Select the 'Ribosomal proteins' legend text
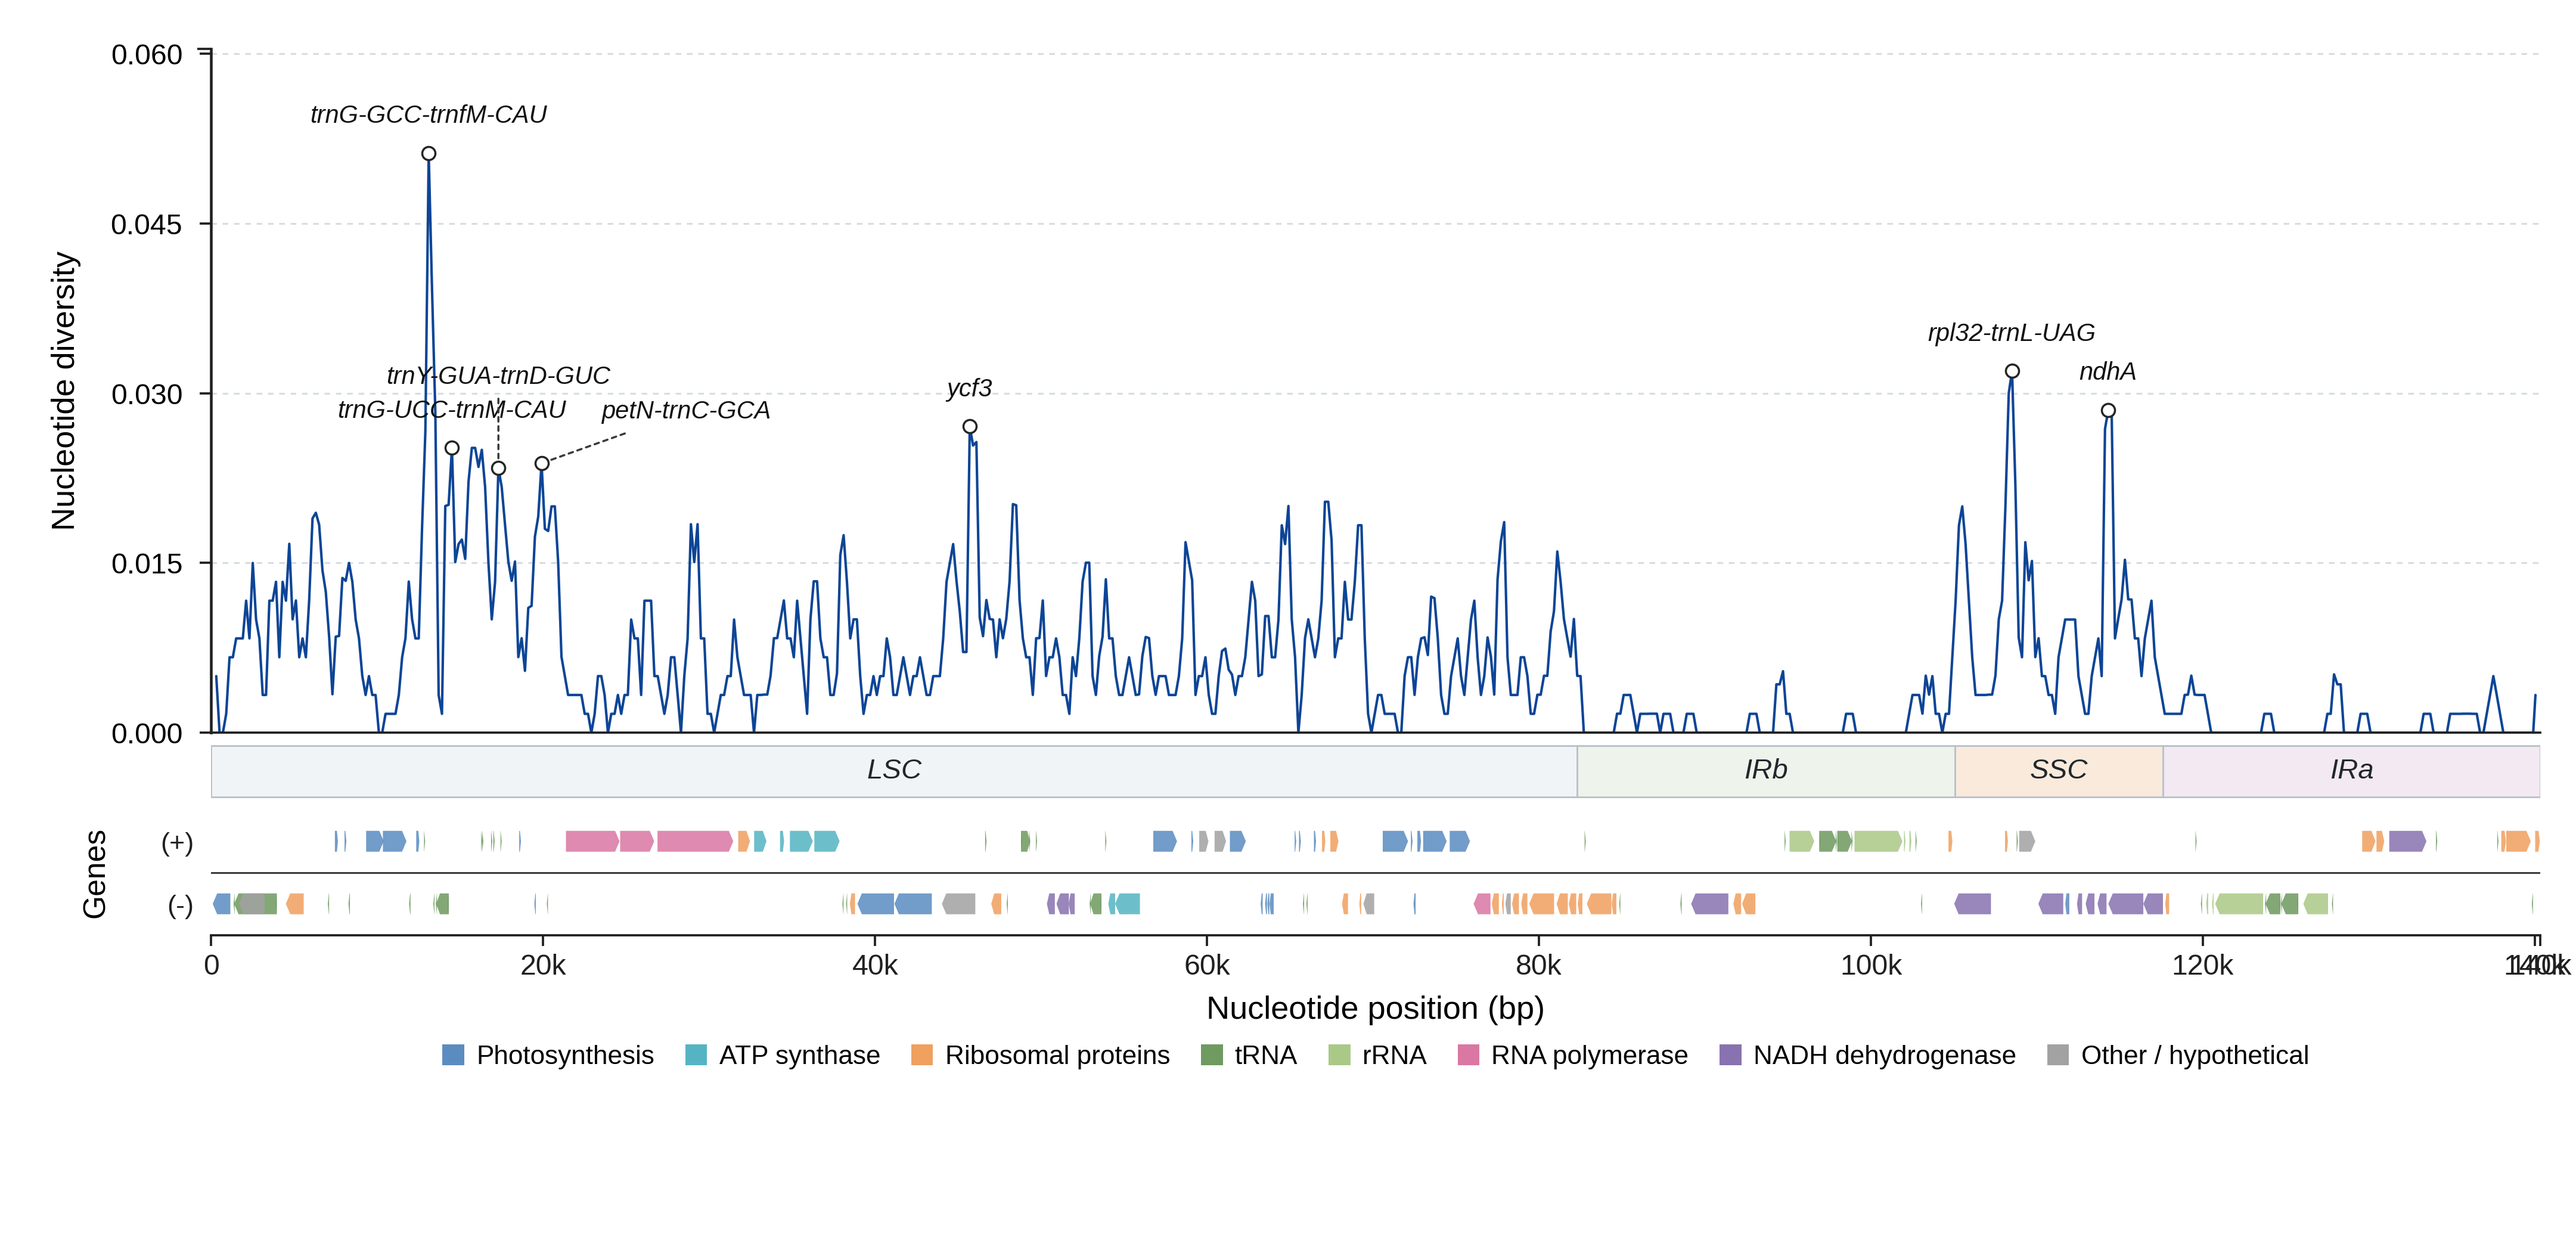Screen dimensions: 2576x1253 (1057, 1055)
